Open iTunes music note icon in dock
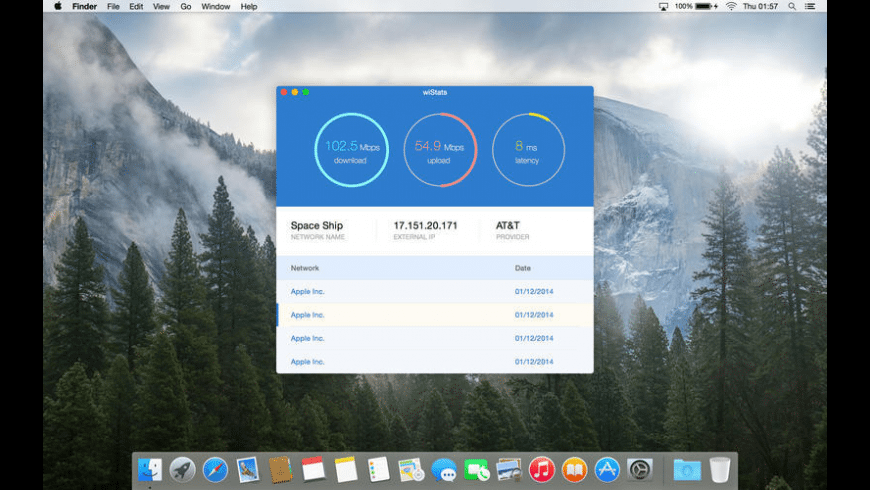870x490 pixels. (x=542, y=469)
